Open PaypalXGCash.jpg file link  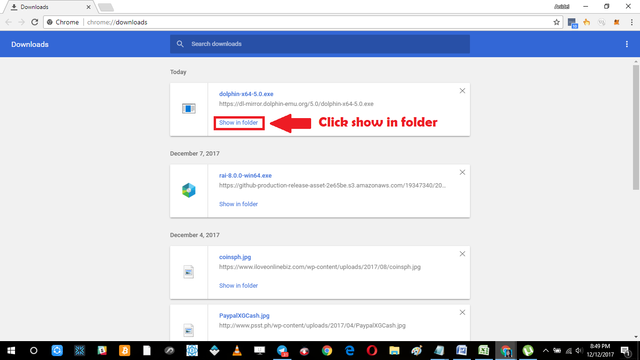pos(244,316)
